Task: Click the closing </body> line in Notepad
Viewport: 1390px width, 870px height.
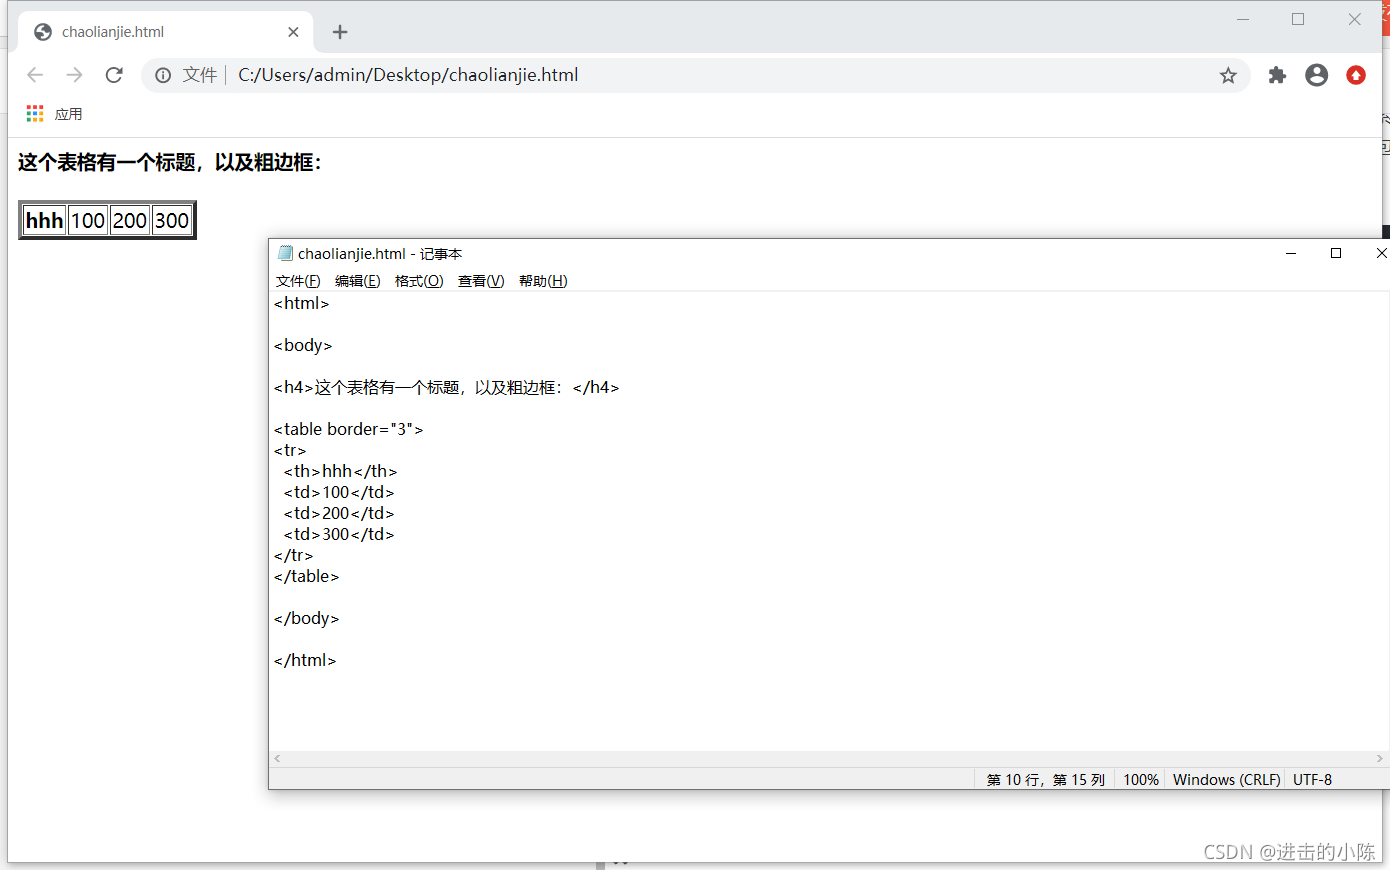Action: click(306, 618)
